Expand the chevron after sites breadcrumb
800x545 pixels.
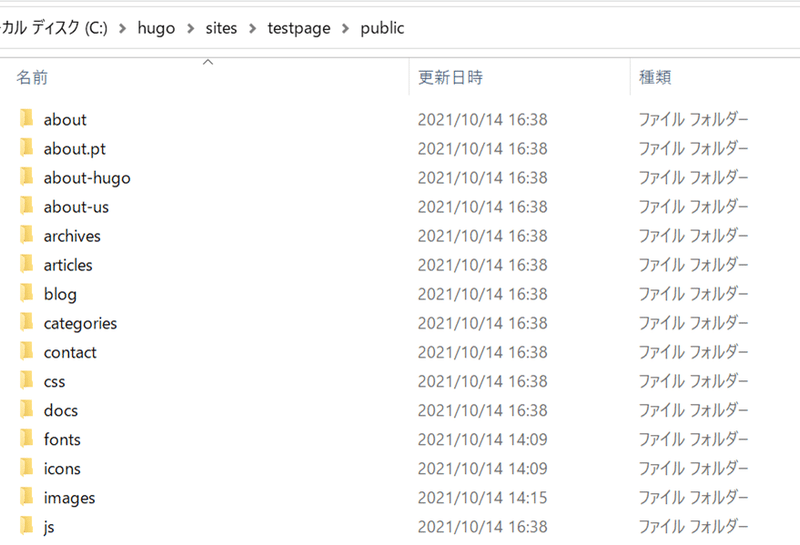coord(253,29)
